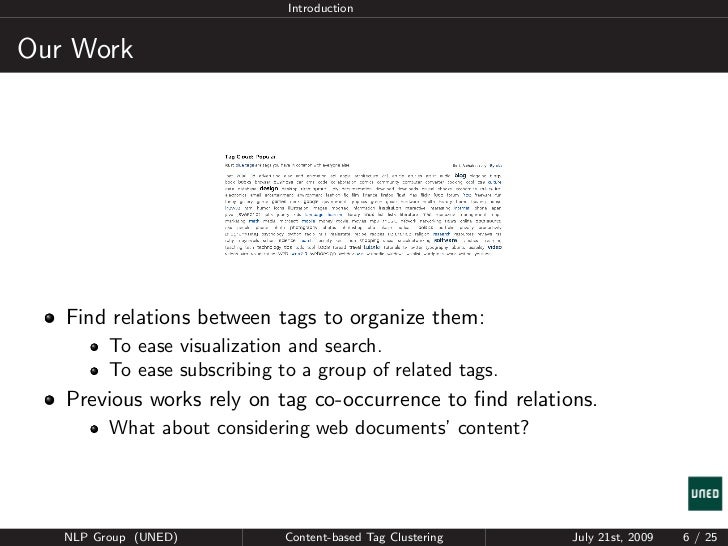The width and height of the screenshot is (728, 546).
Task: Click the UNED logo icon
Action: point(705,493)
